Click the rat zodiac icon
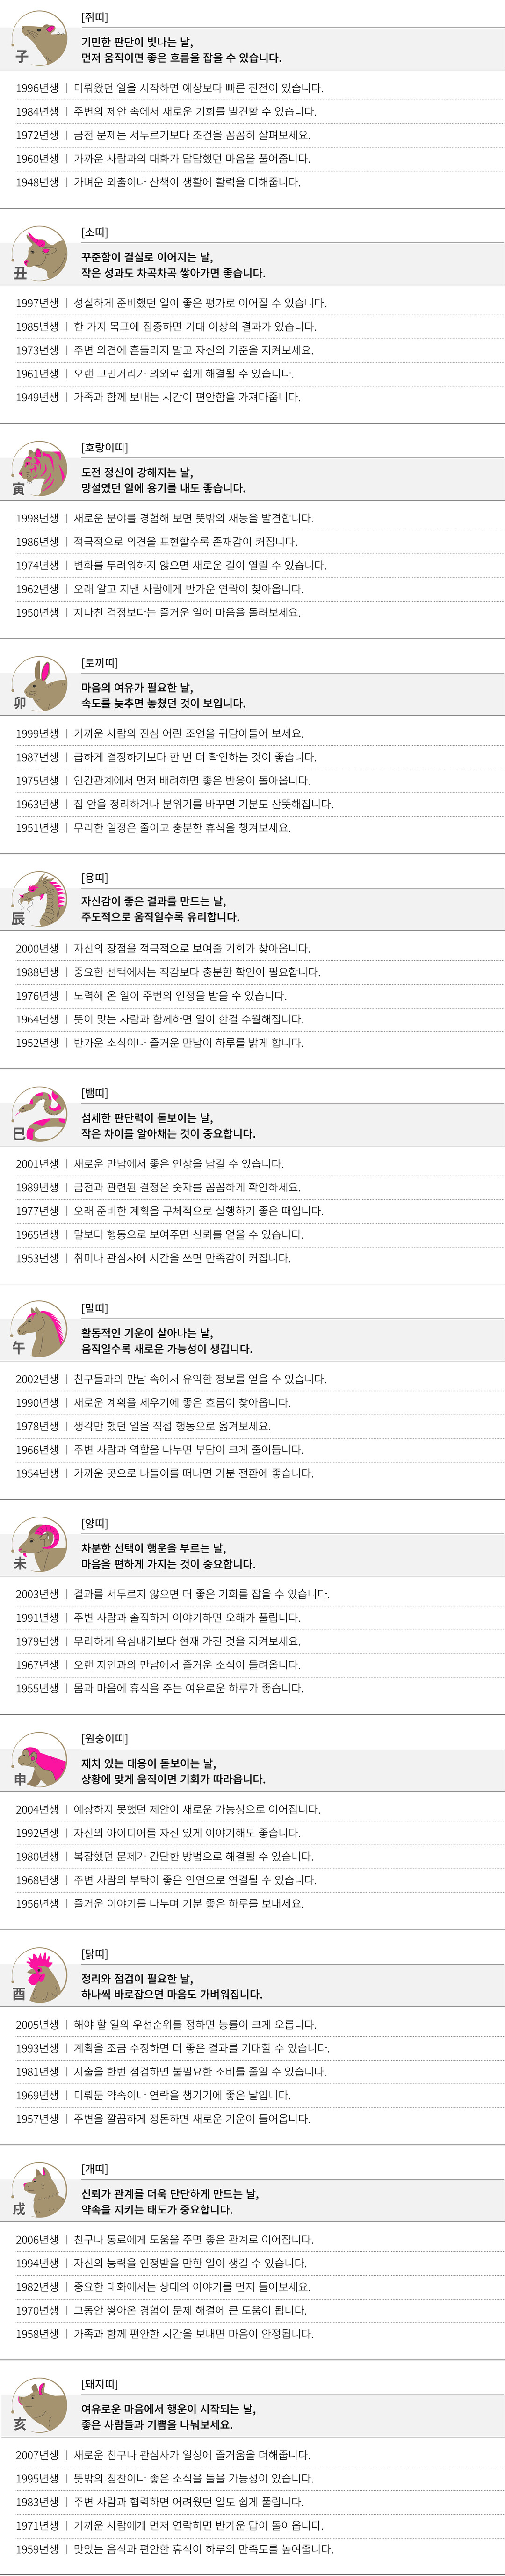 point(39,39)
